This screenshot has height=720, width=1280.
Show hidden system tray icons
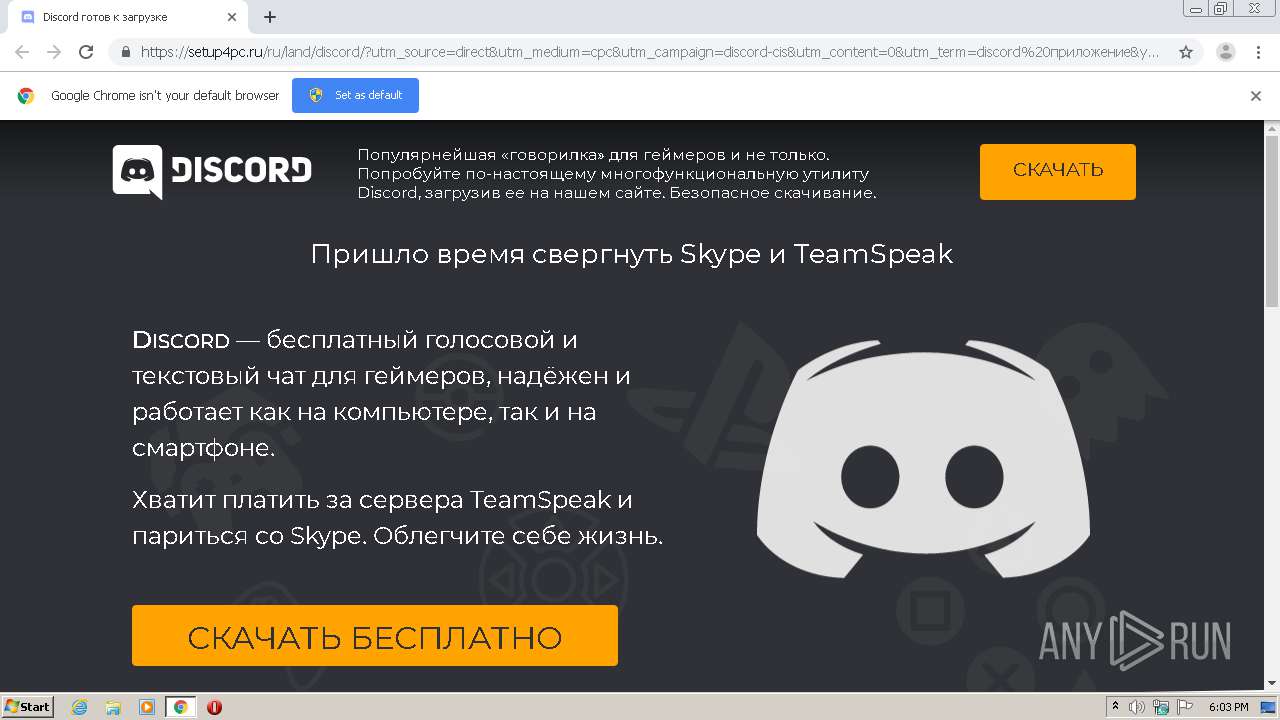click(x=1116, y=707)
